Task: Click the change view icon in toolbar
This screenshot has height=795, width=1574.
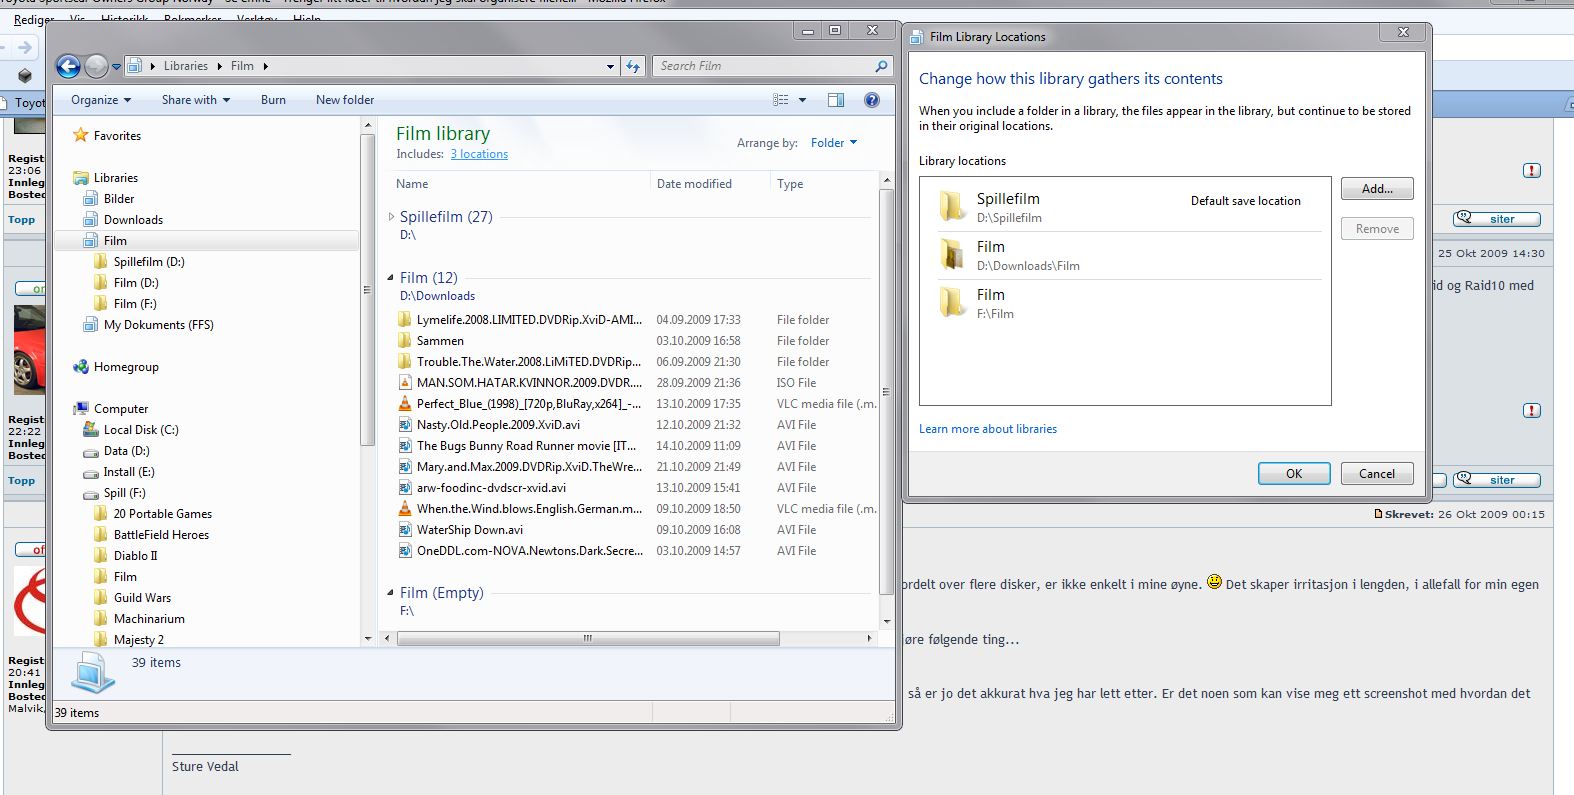Action: point(781,100)
